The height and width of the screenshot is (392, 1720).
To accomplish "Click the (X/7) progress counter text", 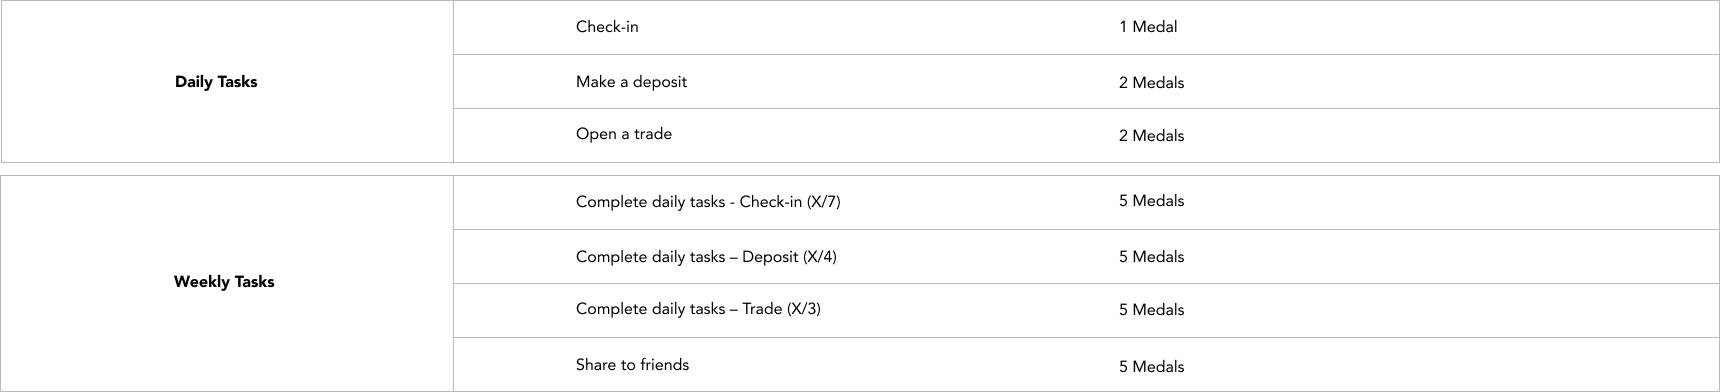I will tap(823, 202).
